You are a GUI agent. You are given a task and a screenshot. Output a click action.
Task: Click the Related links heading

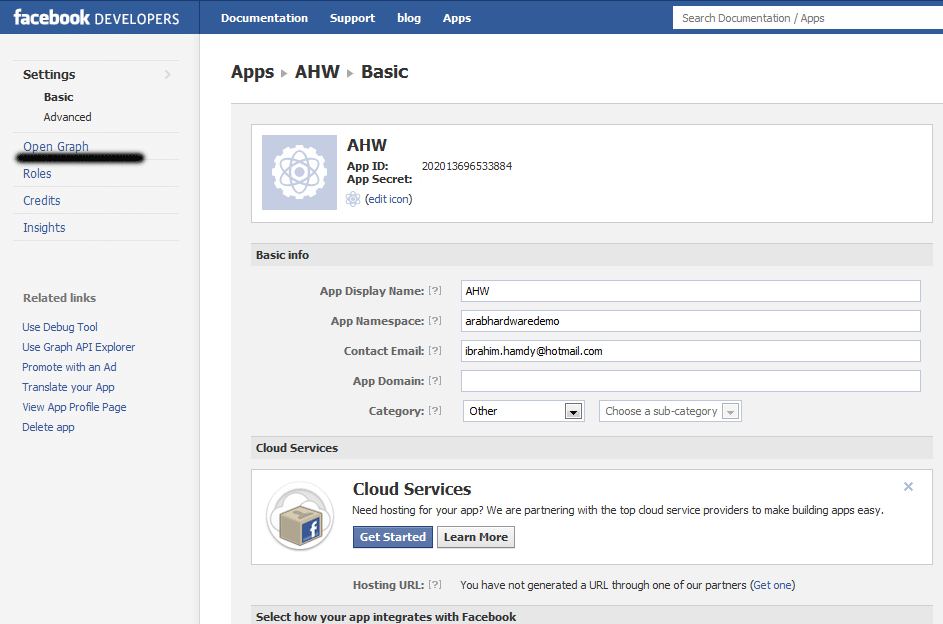pyautogui.click(x=60, y=298)
